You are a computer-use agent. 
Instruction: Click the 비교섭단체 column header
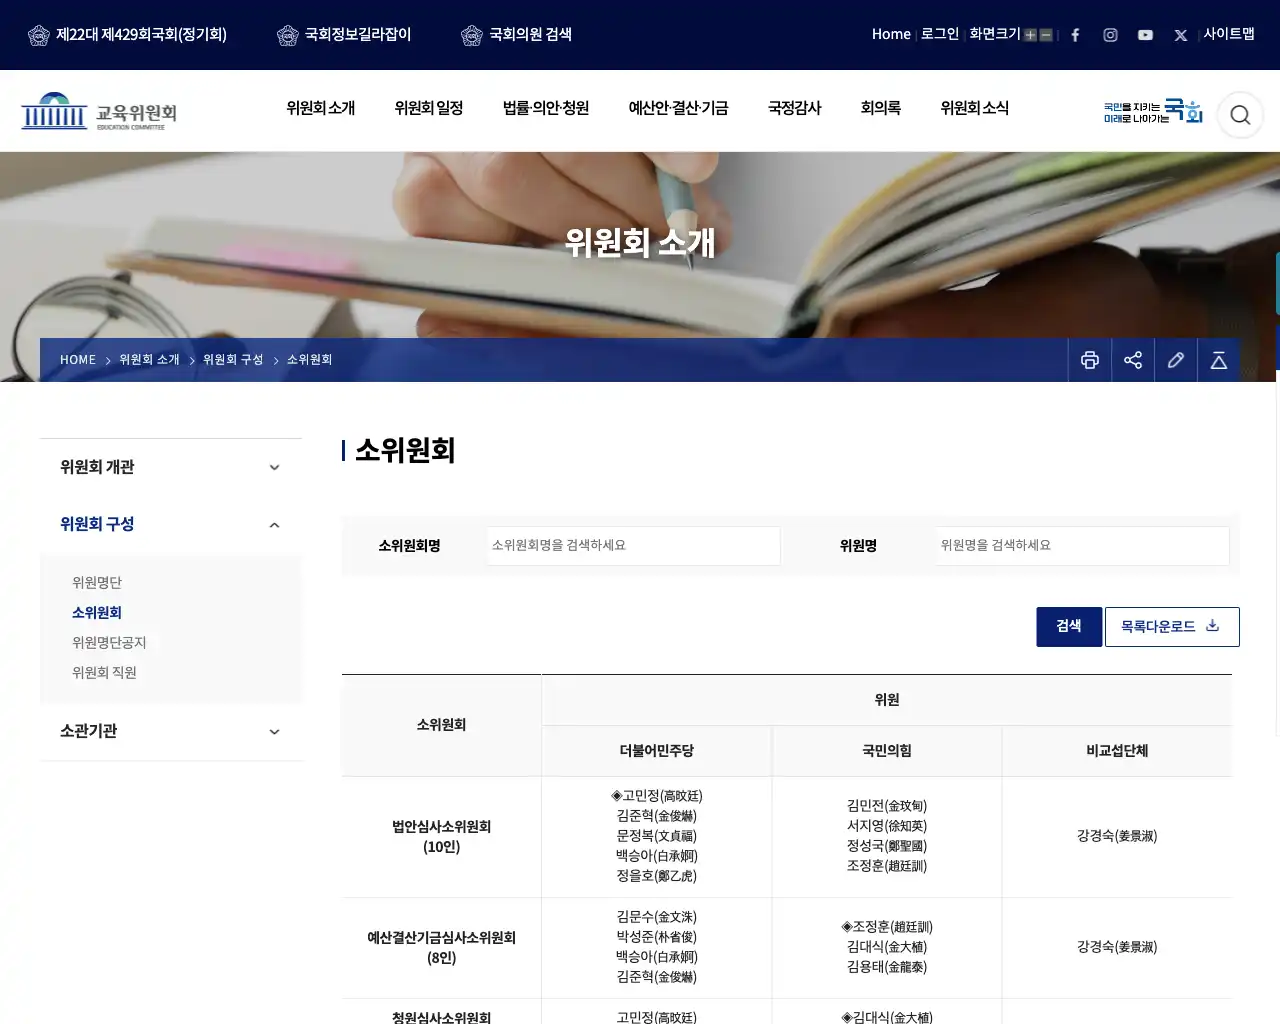point(1117,751)
